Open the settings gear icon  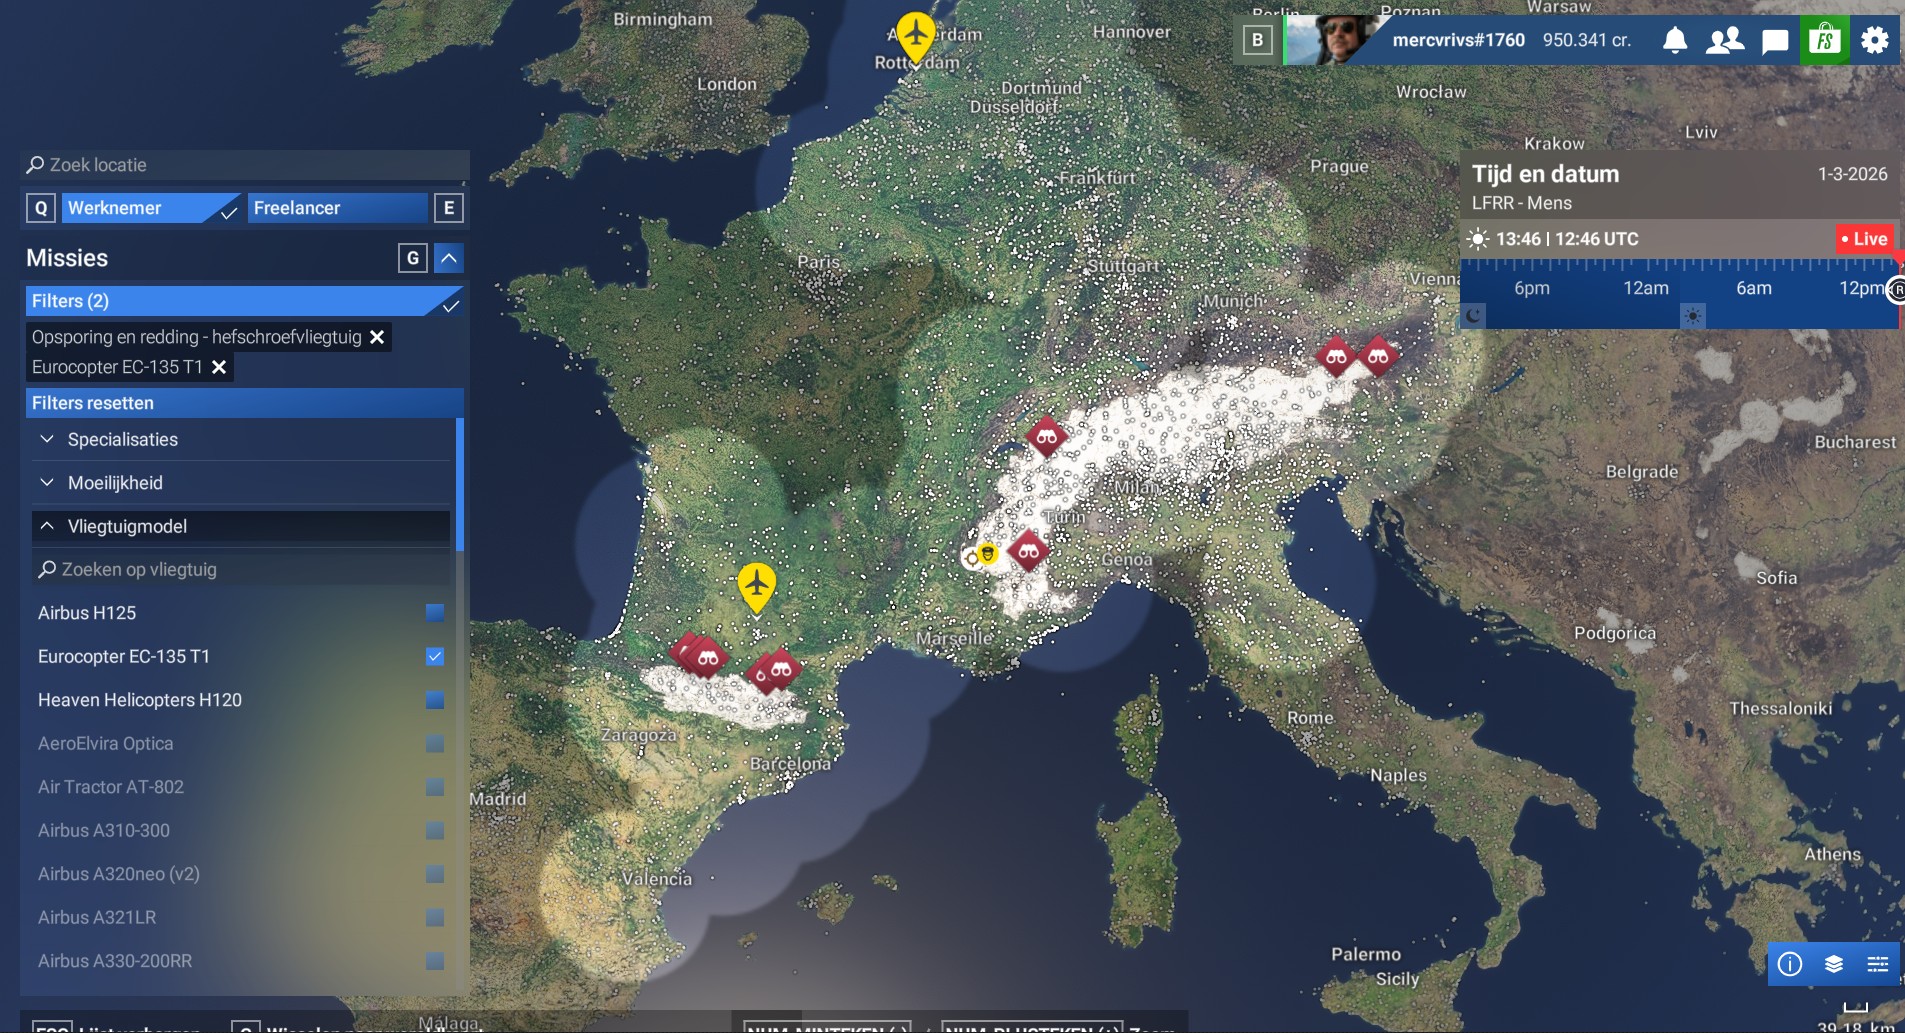point(1875,40)
